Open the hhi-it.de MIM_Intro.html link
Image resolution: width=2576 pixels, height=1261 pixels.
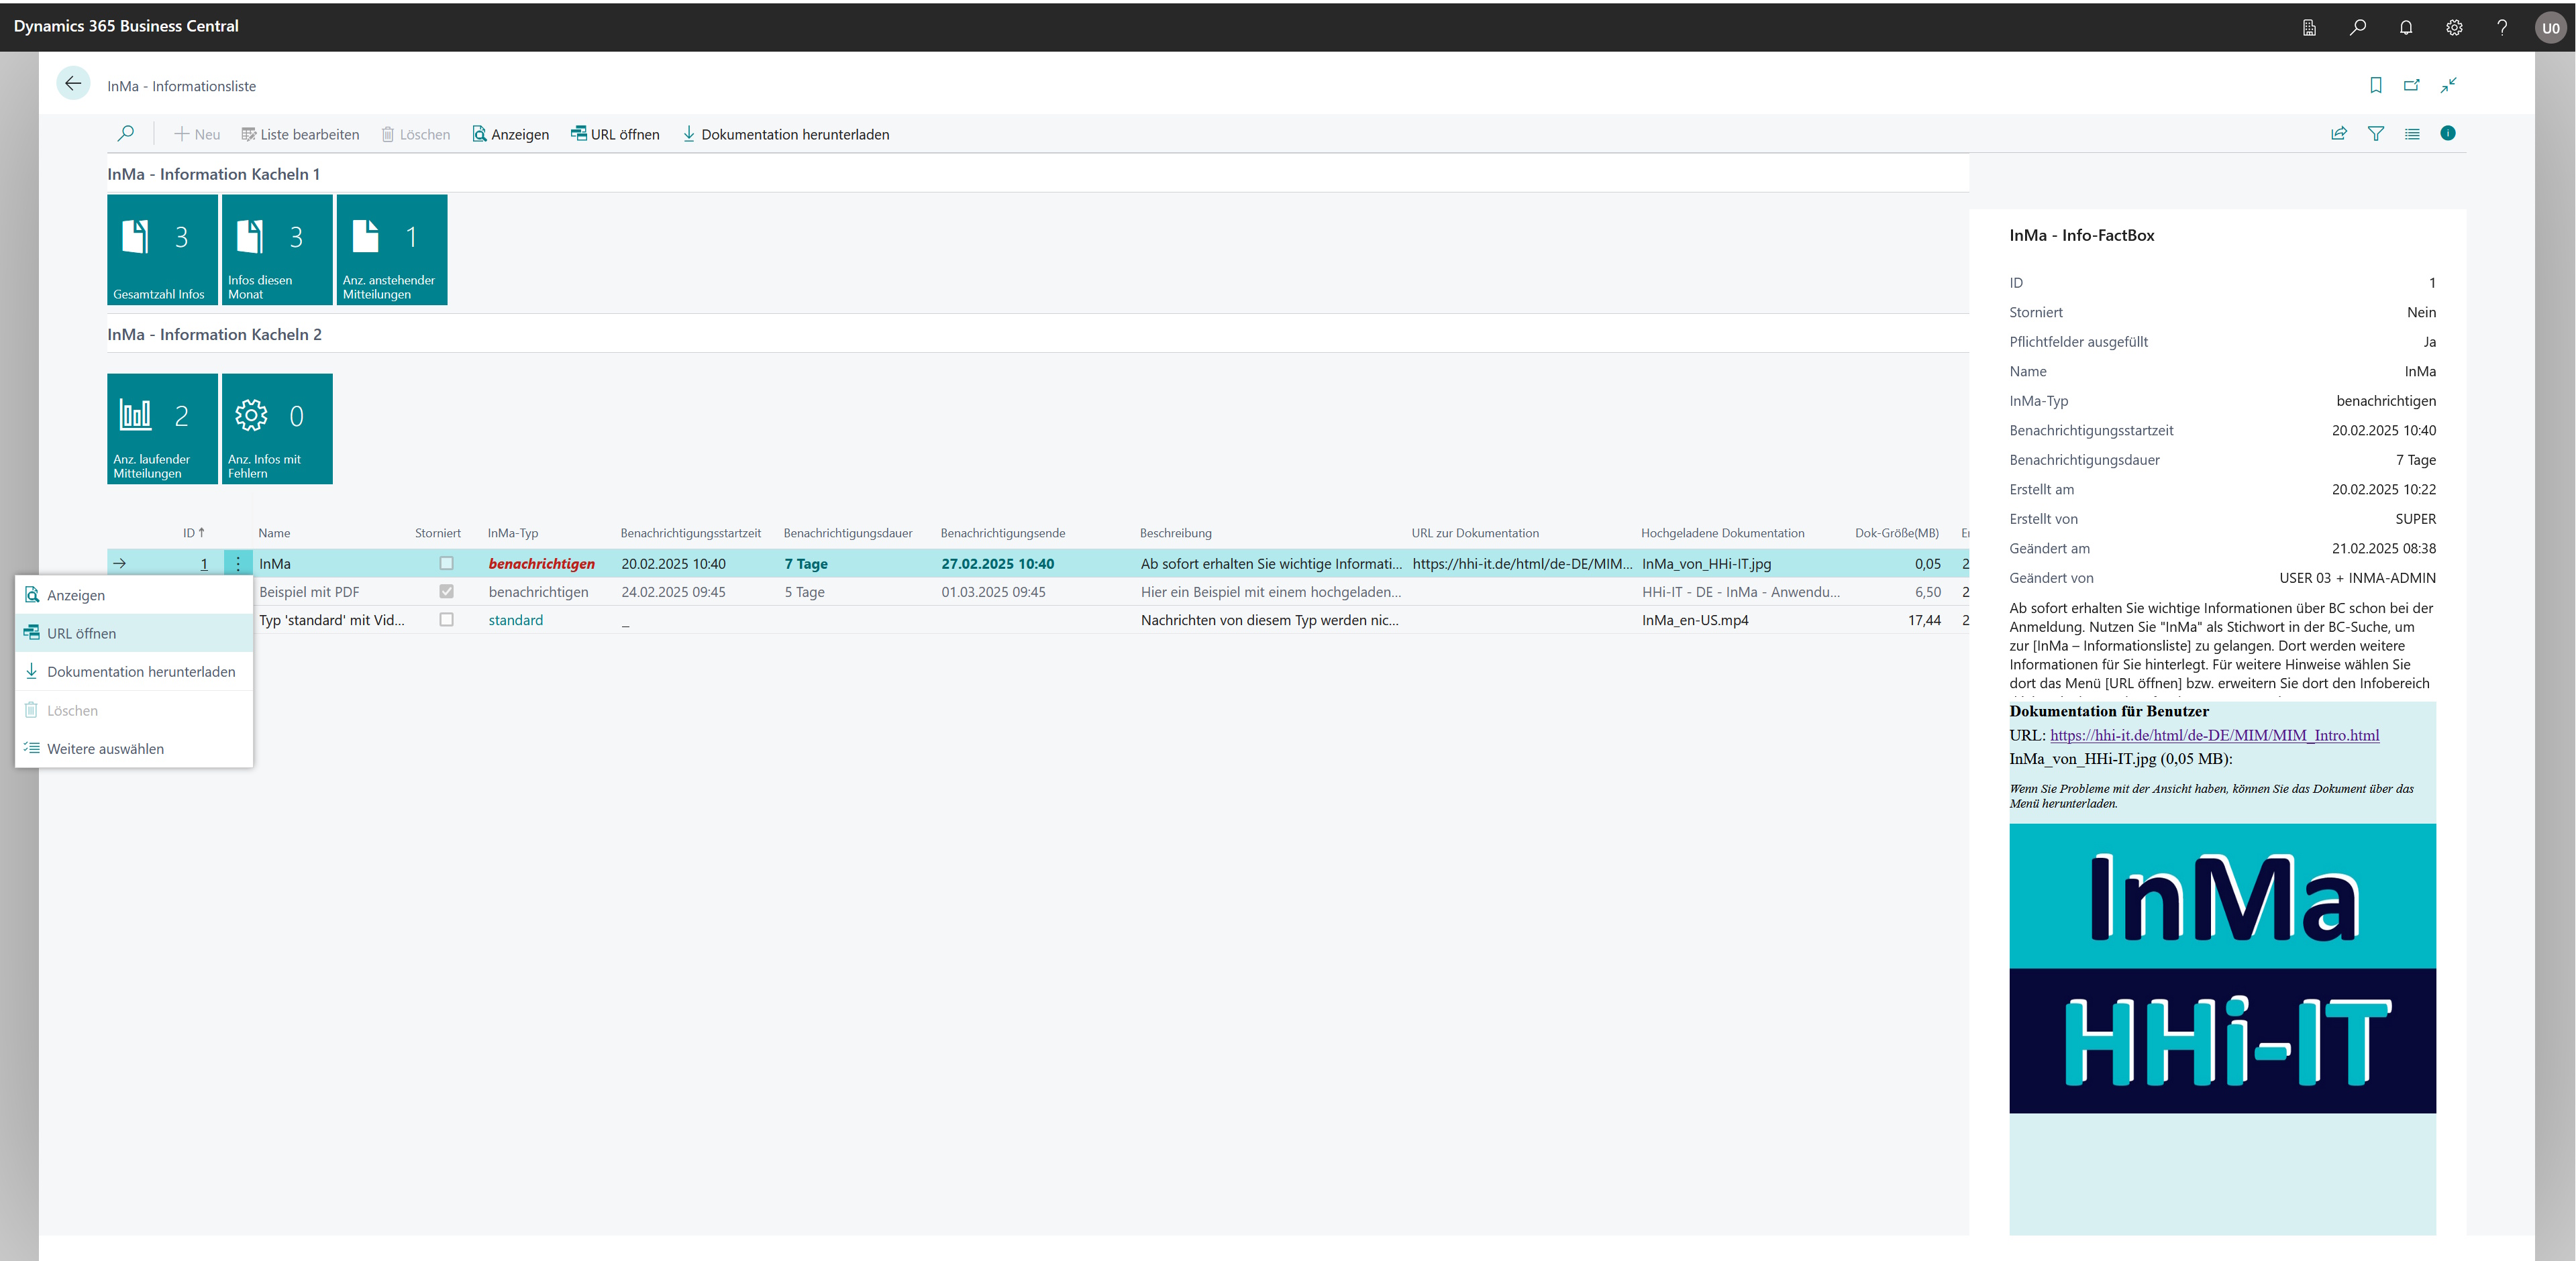tap(2214, 735)
